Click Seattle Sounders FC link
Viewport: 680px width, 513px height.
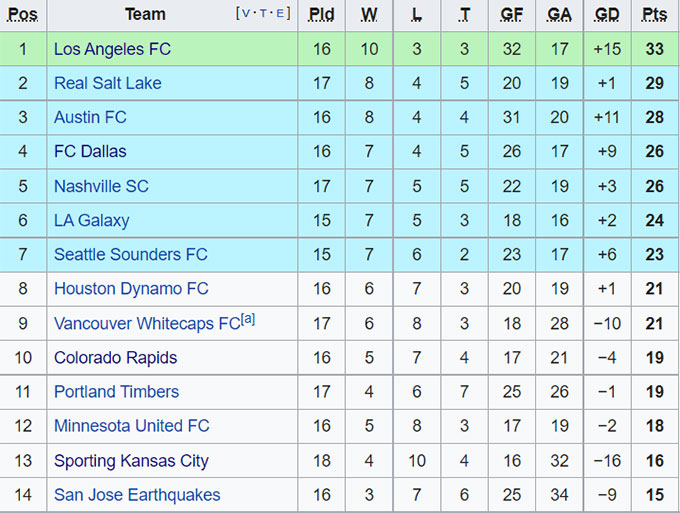[x=130, y=254]
